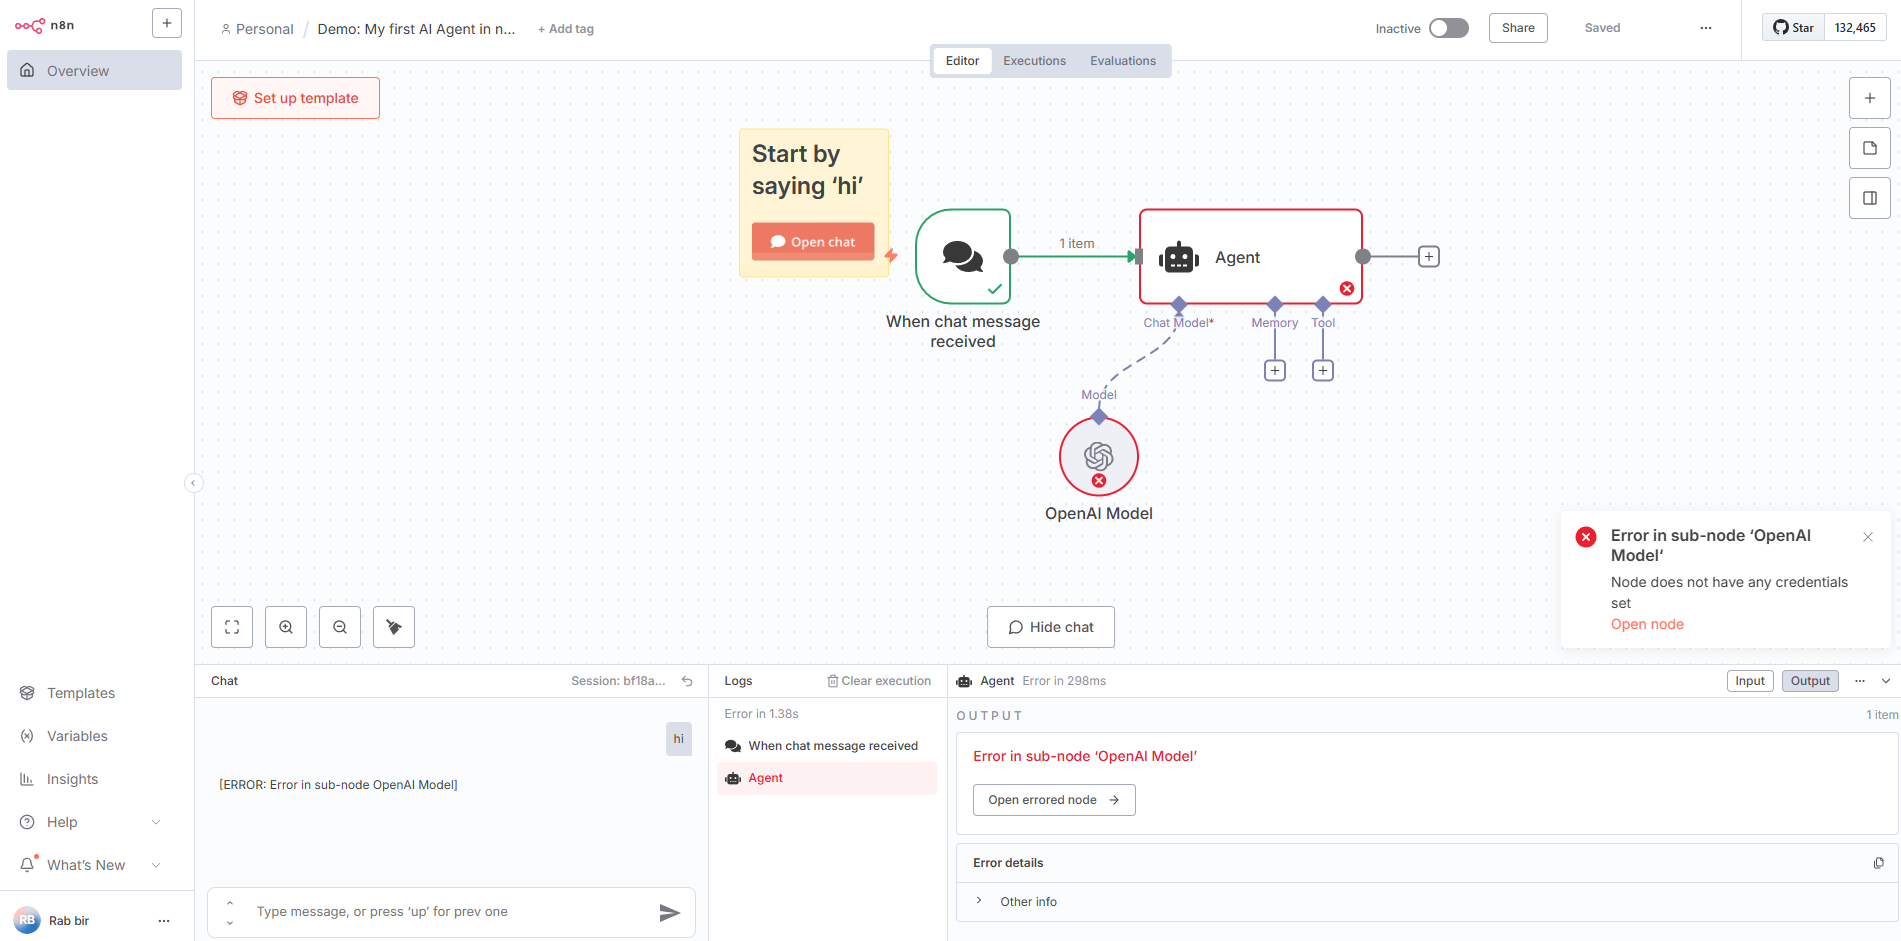Viewport: 1901px width, 941px height.
Task: Expand the Other info section
Action: tap(1015, 901)
